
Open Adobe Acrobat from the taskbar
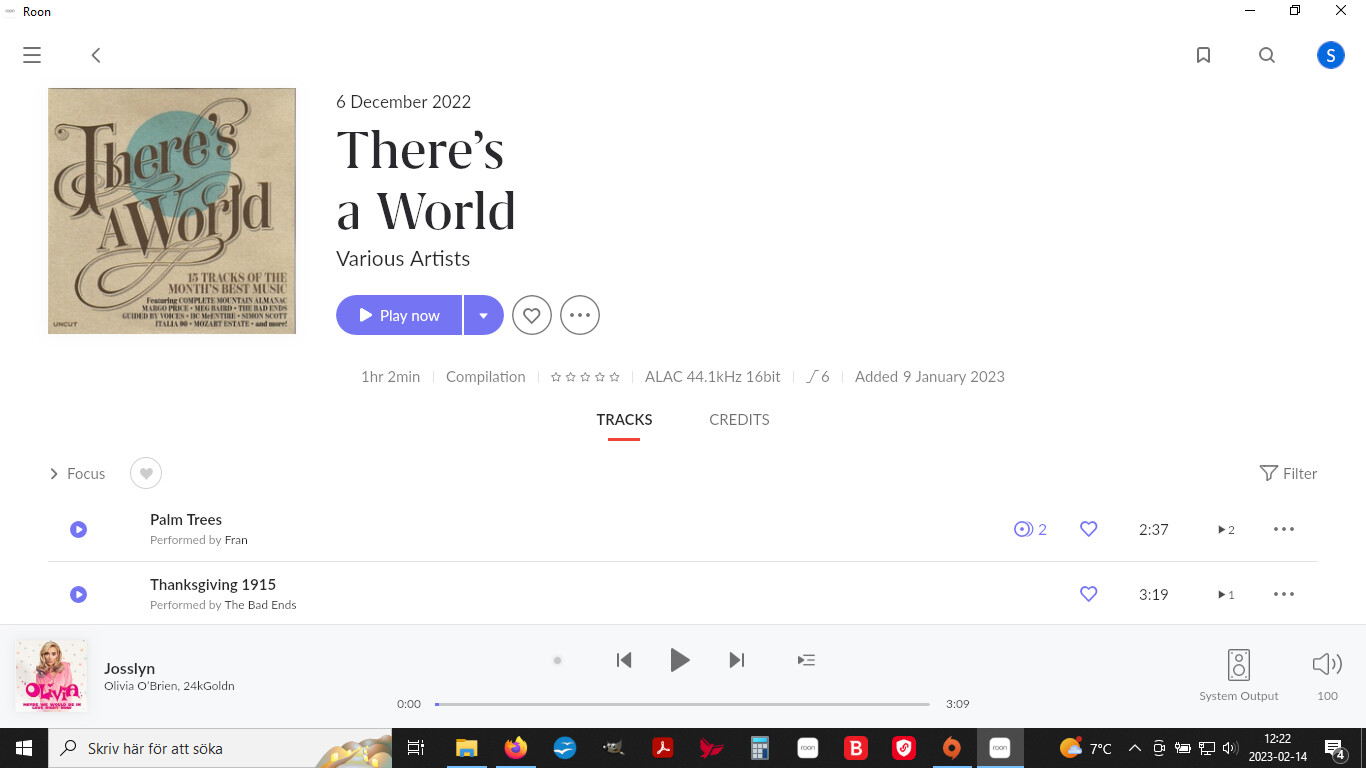tap(661, 747)
